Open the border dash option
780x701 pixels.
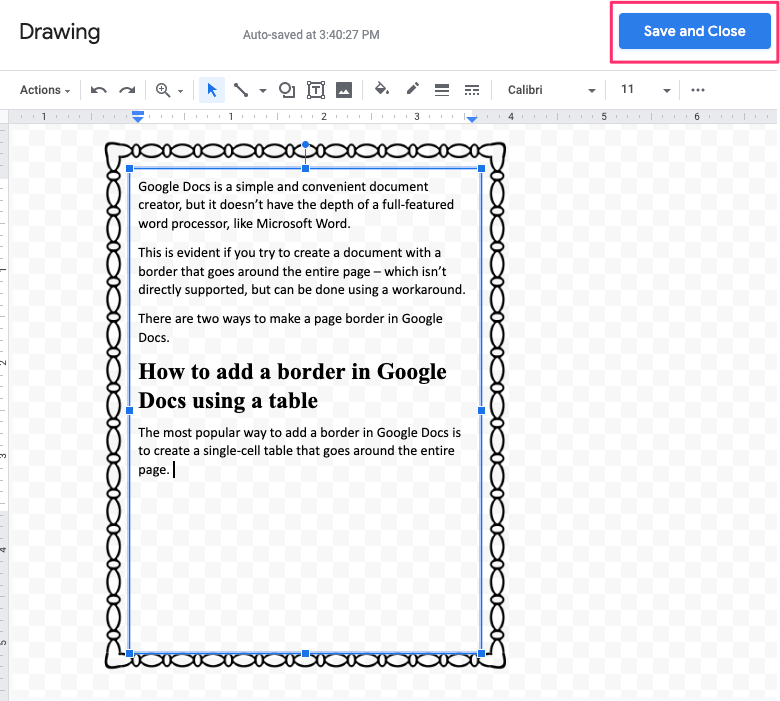click(x=472, y=90)
